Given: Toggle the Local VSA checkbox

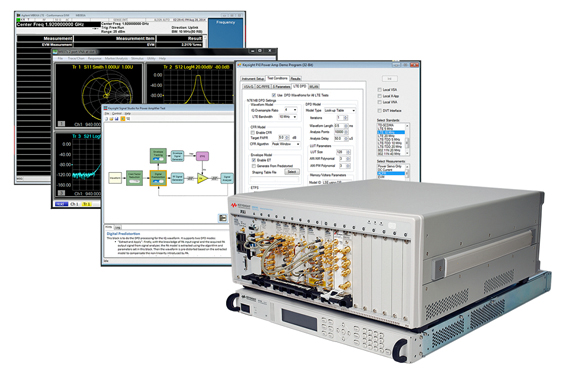Looking at the screenshot, I should pos(379,90).
